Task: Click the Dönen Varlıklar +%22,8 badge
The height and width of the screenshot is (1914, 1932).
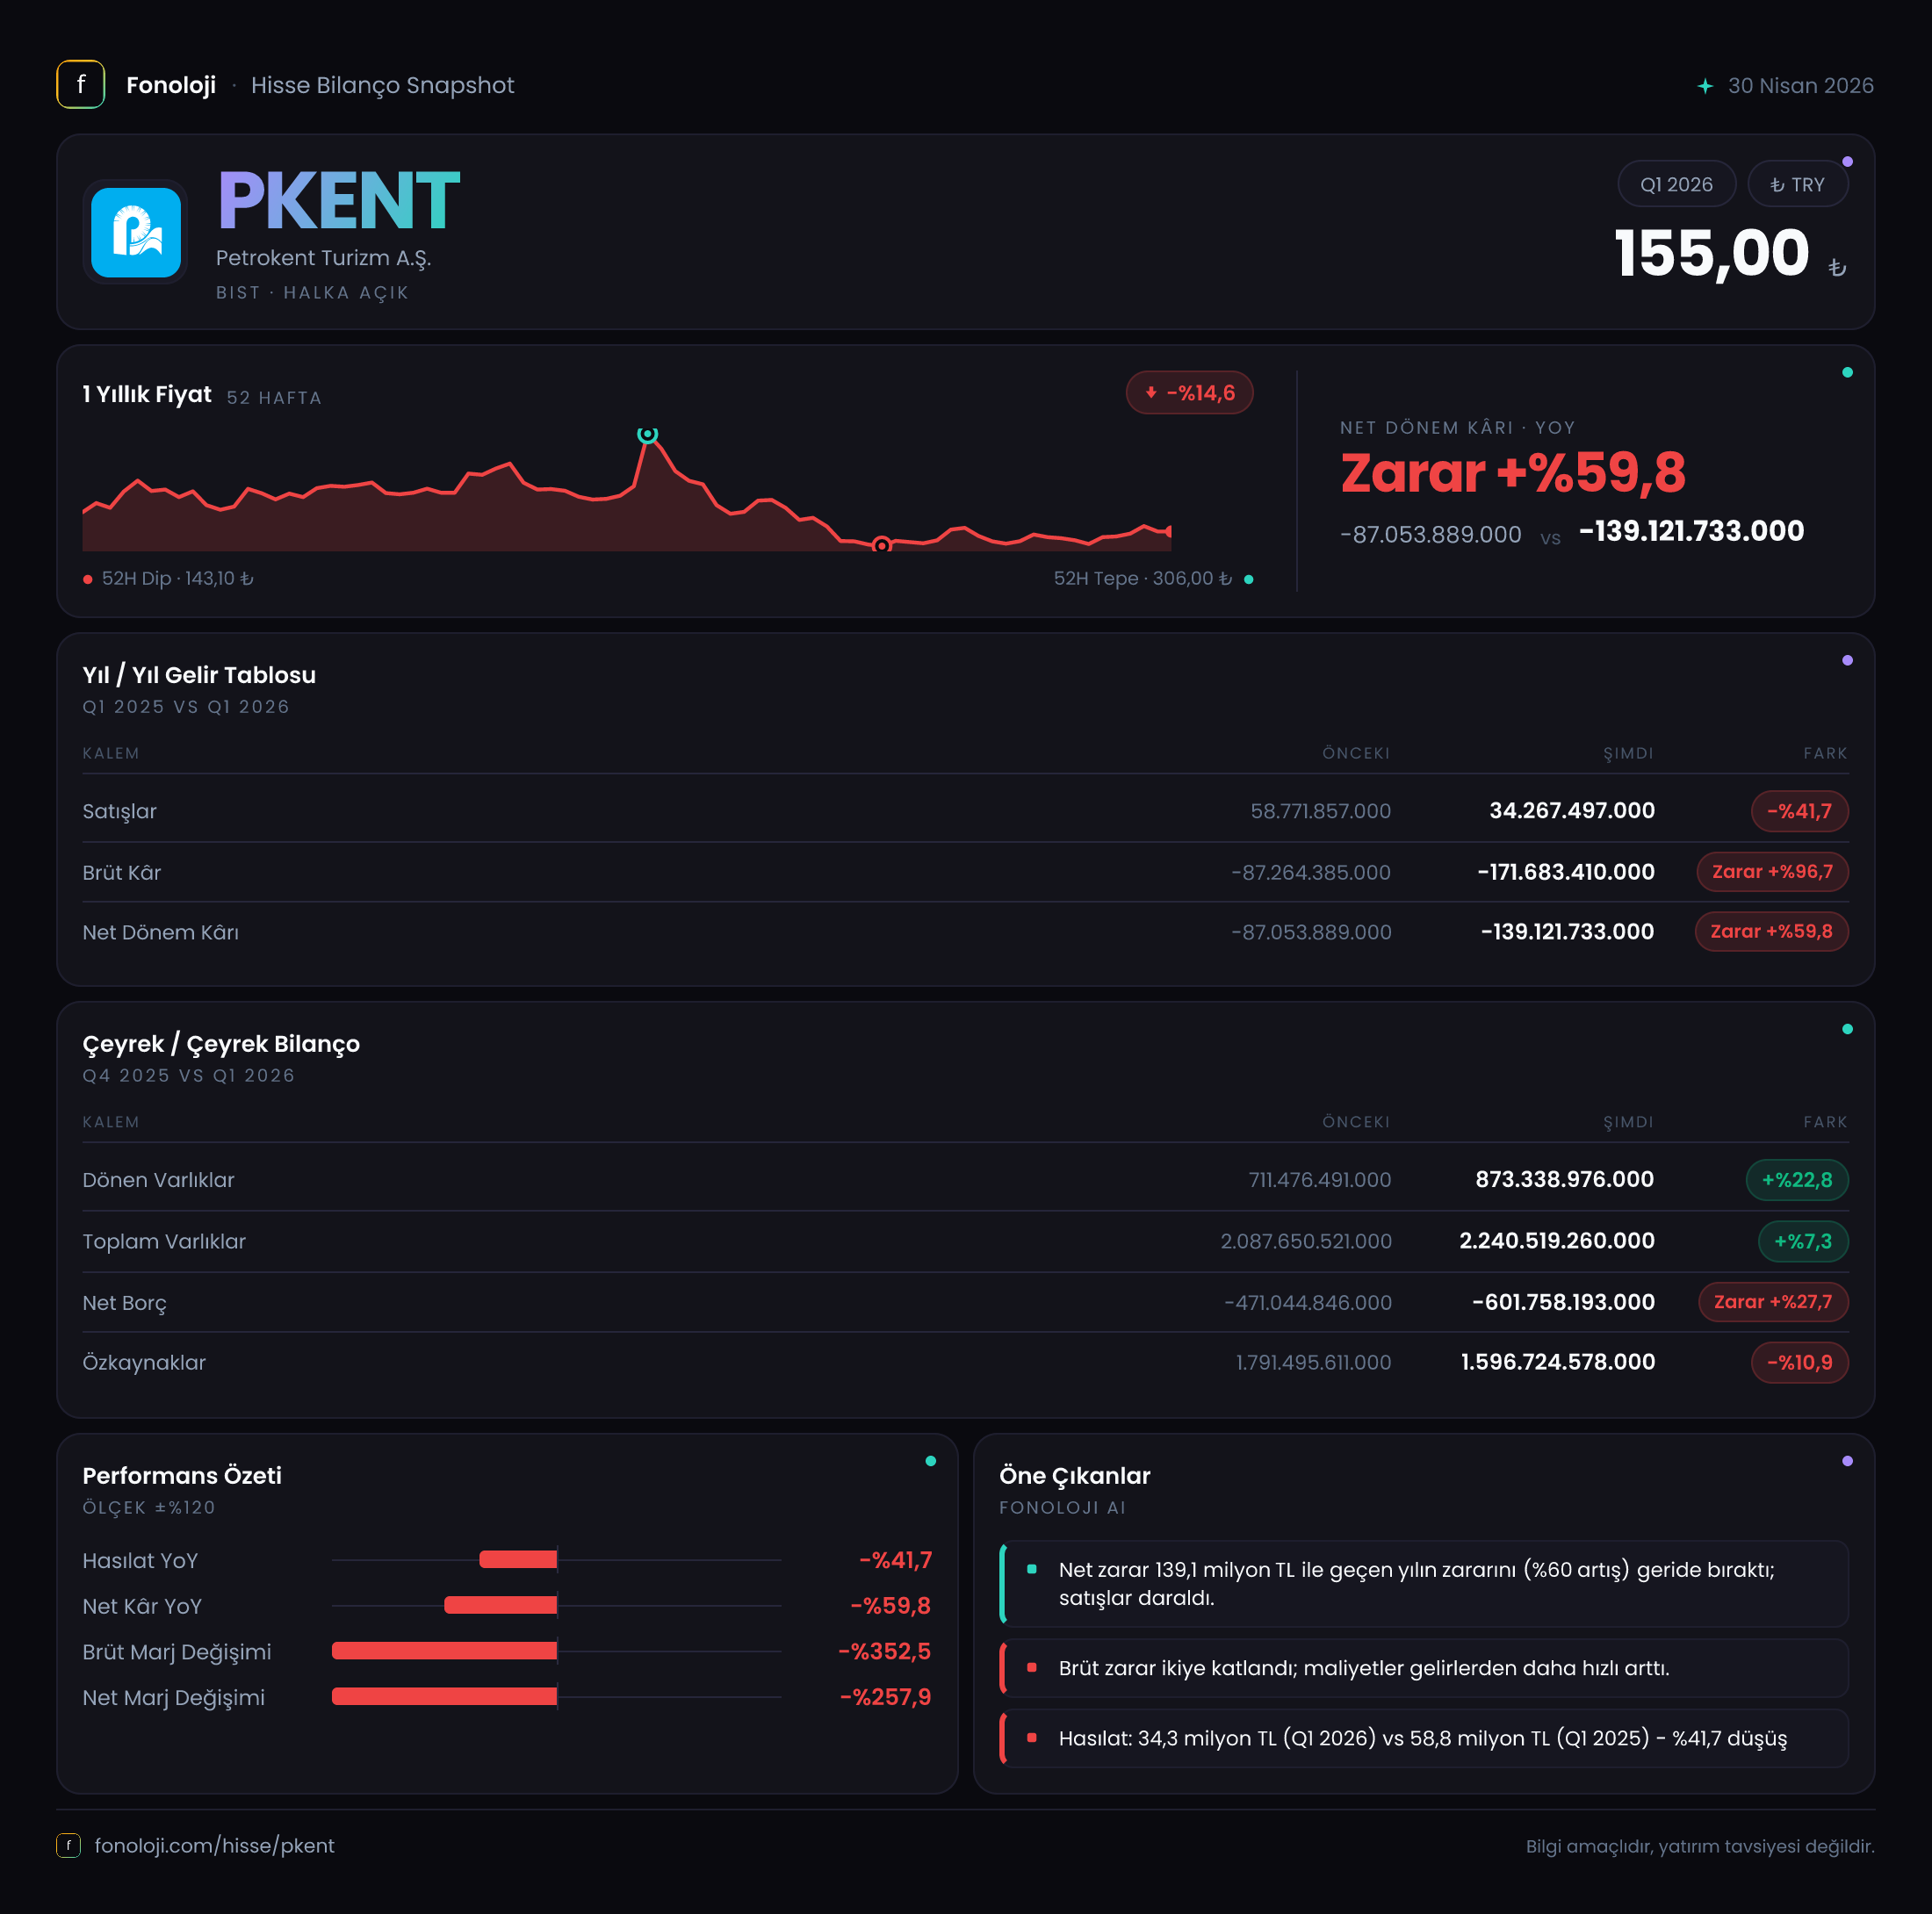Action: (1797, 1180)
